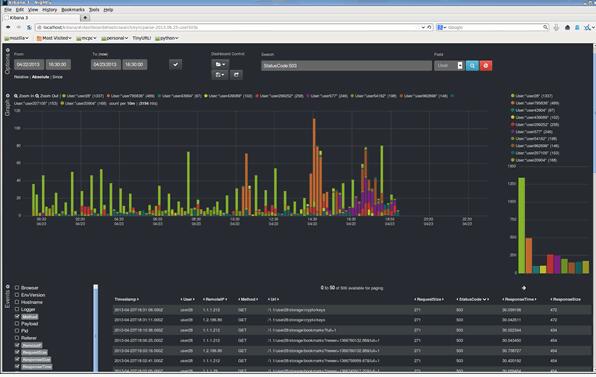The width and height of the screenshot is (596, 377).
Task: Apply the time range with the checkmark button
Action: click(x=175, y=65)
